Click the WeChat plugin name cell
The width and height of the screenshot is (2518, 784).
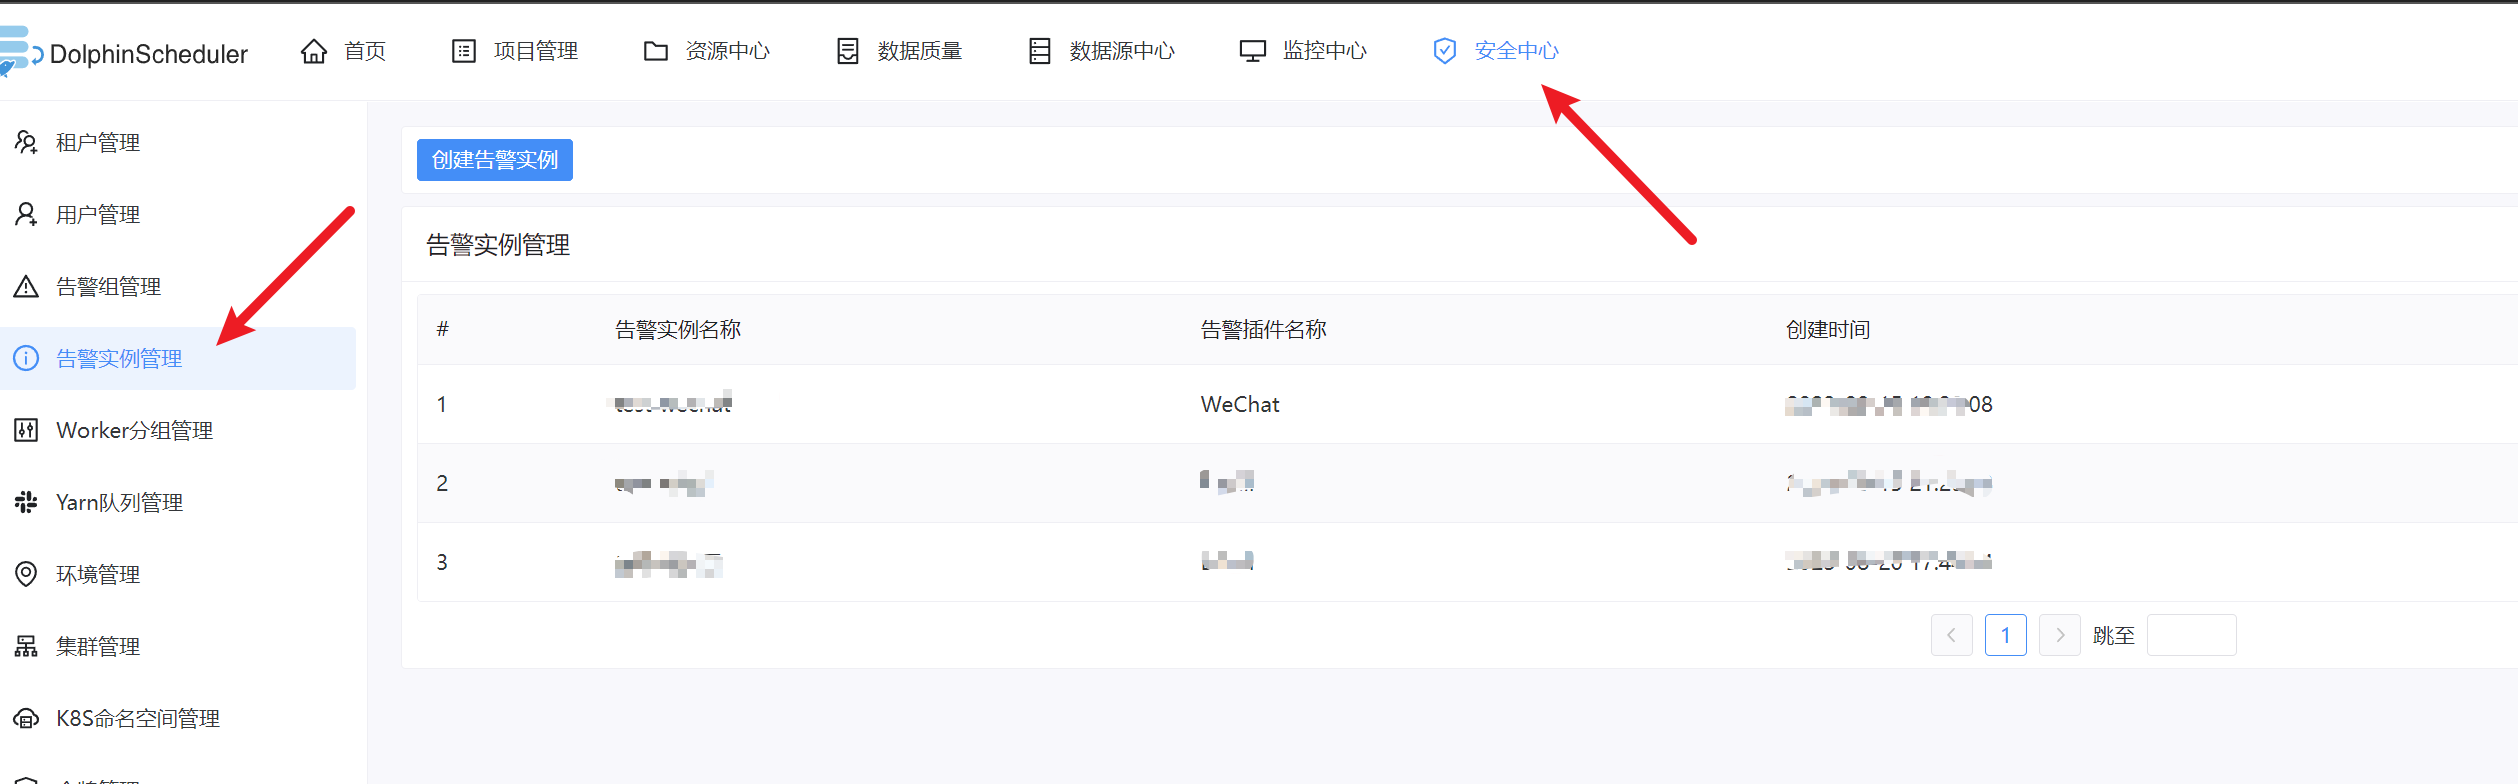(1240, 405)
